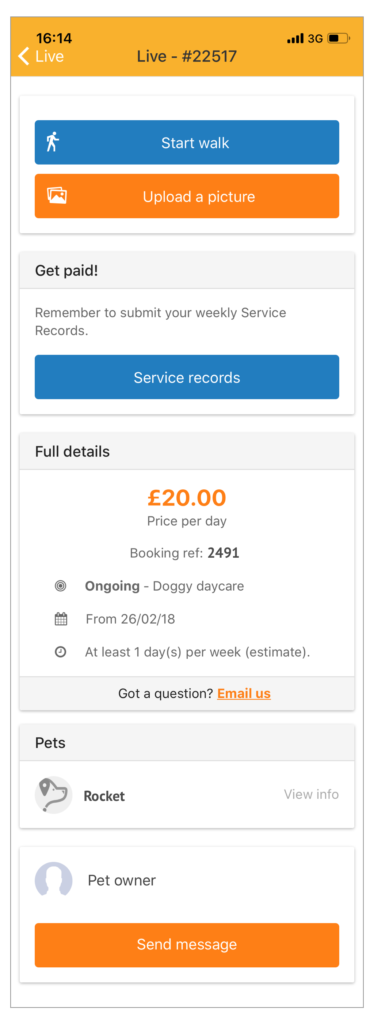Open Service records
Image resolution: width=374 pixels, height=1024 pixels.
(x=187, y=377)
